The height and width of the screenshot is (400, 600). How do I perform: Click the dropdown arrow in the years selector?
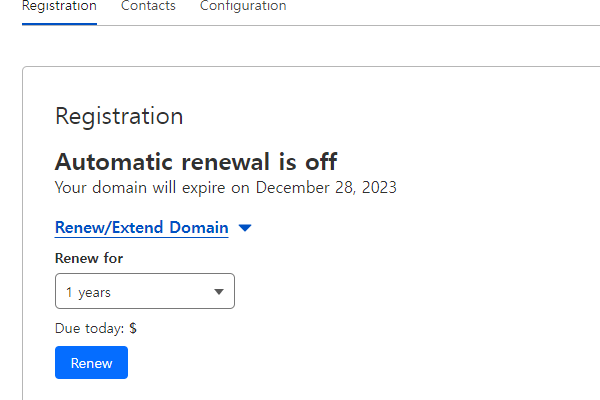(219, 292)
